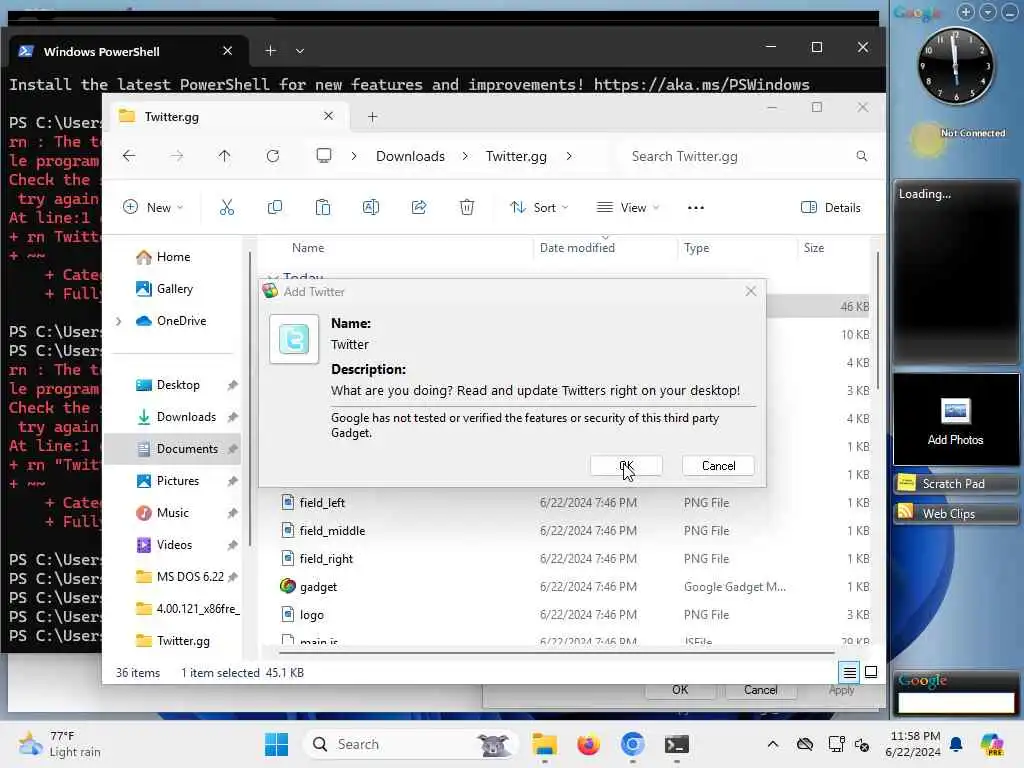The width and height of the screenshot is (1024, 768).
Task: Open the Sort dropdown
Action: pyautogui.click(x=539, y=208)
